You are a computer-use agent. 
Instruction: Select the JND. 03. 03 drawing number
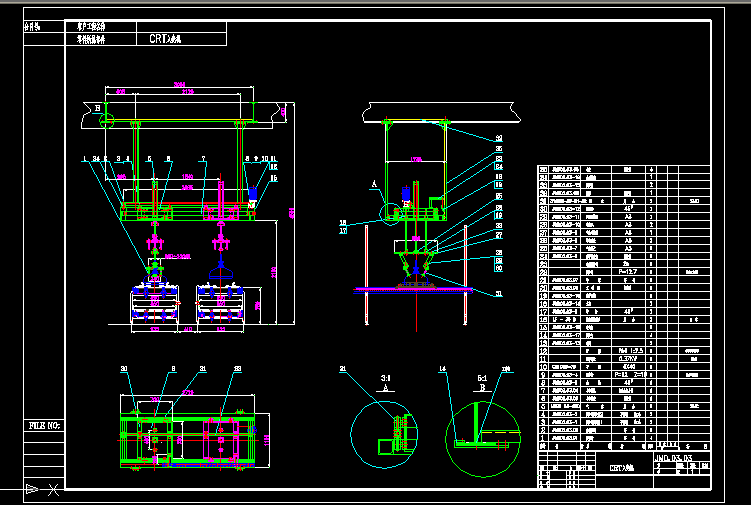[680, 458]
